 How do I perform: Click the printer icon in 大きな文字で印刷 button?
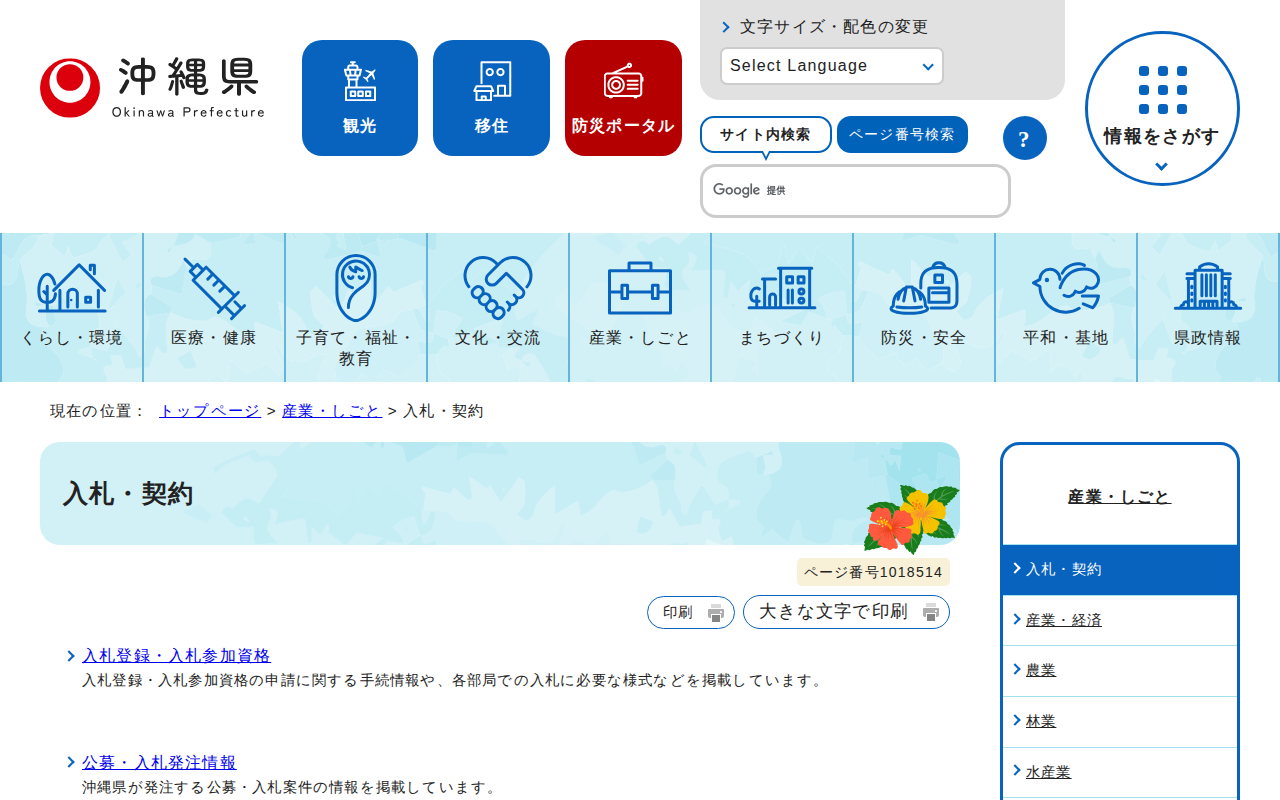pos(931,612)
